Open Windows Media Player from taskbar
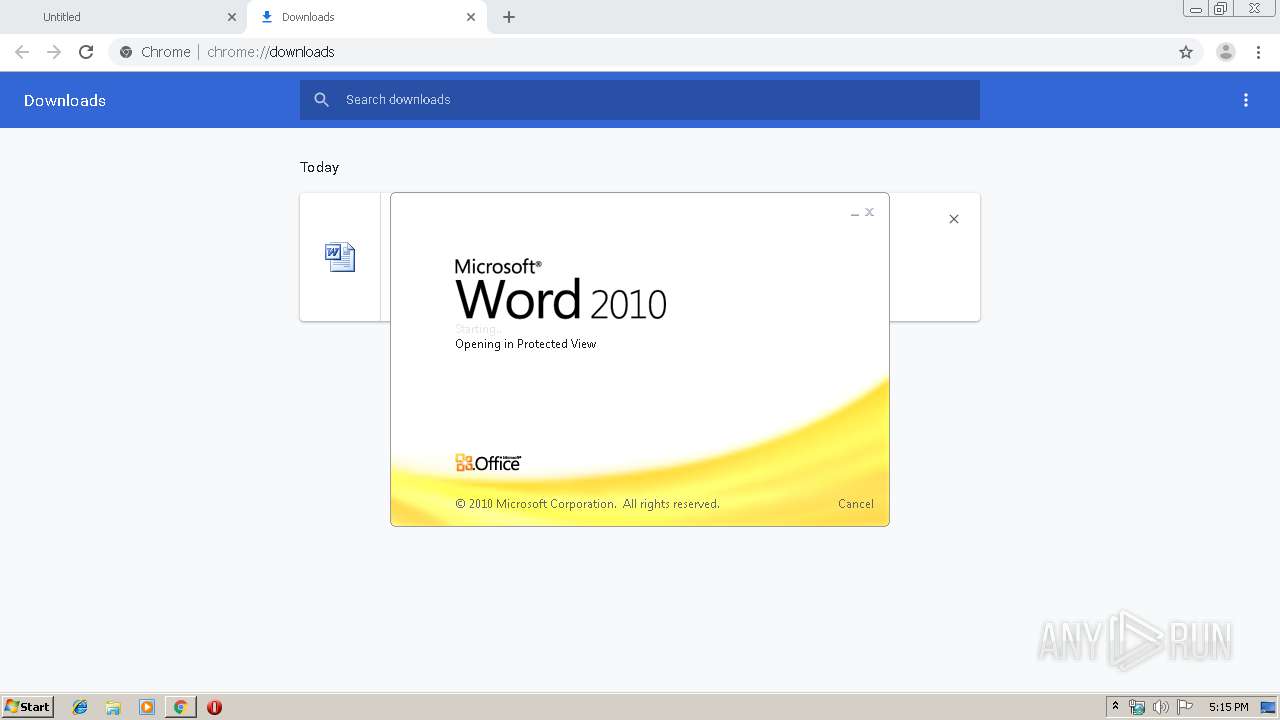 (x=147, y=707)
